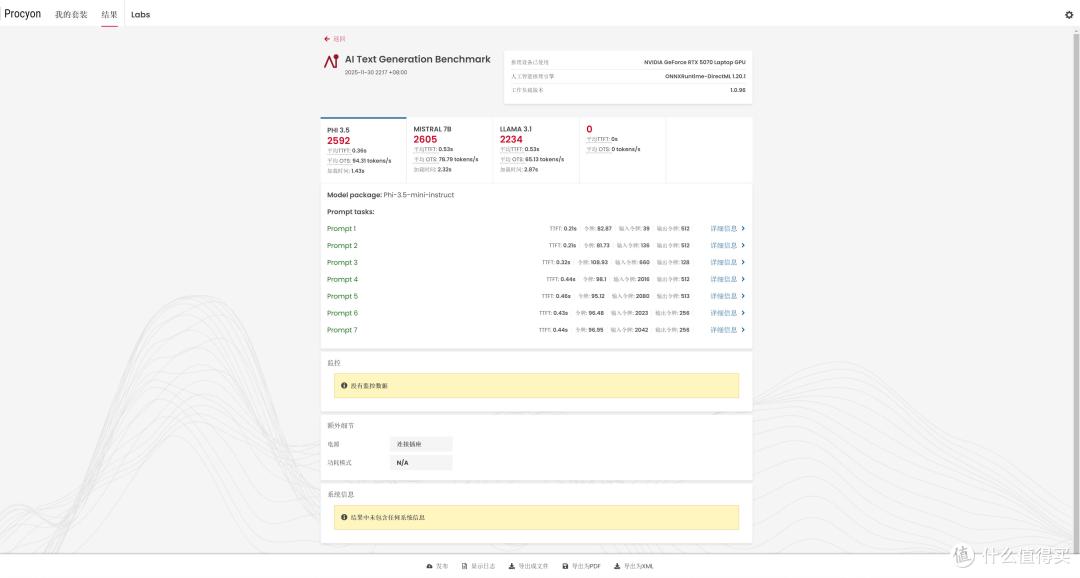Open the 我的套装 menu item
This screenshot has width=1080, height=578.
pos(71,14)
